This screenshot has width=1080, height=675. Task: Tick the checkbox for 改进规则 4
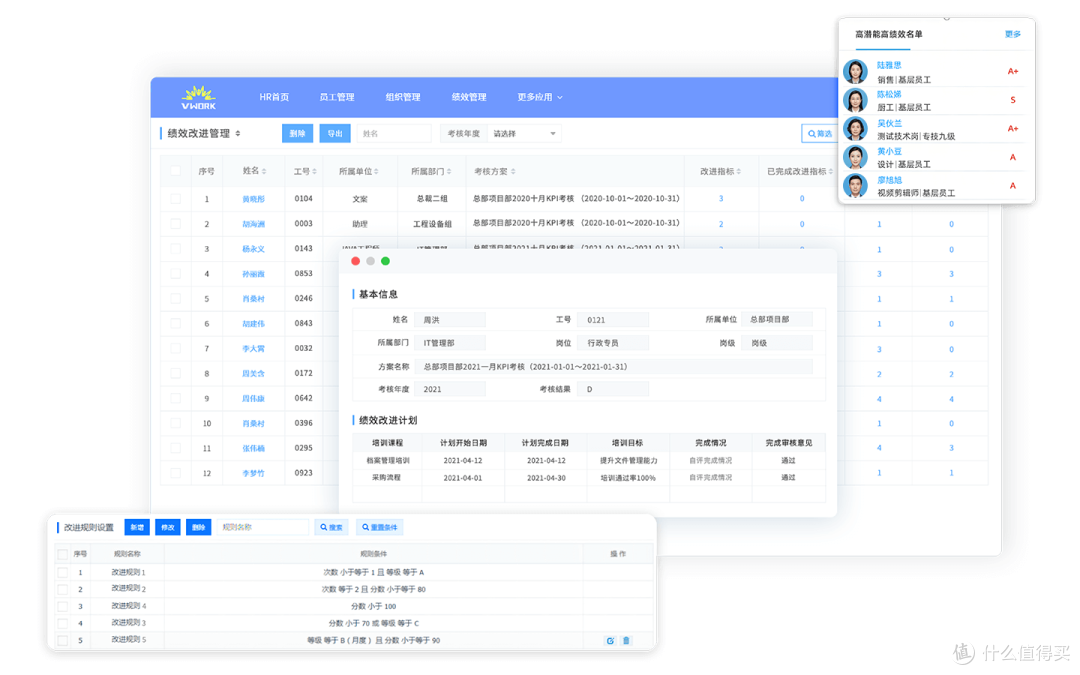pyautogui.click(x=63, y=606)
